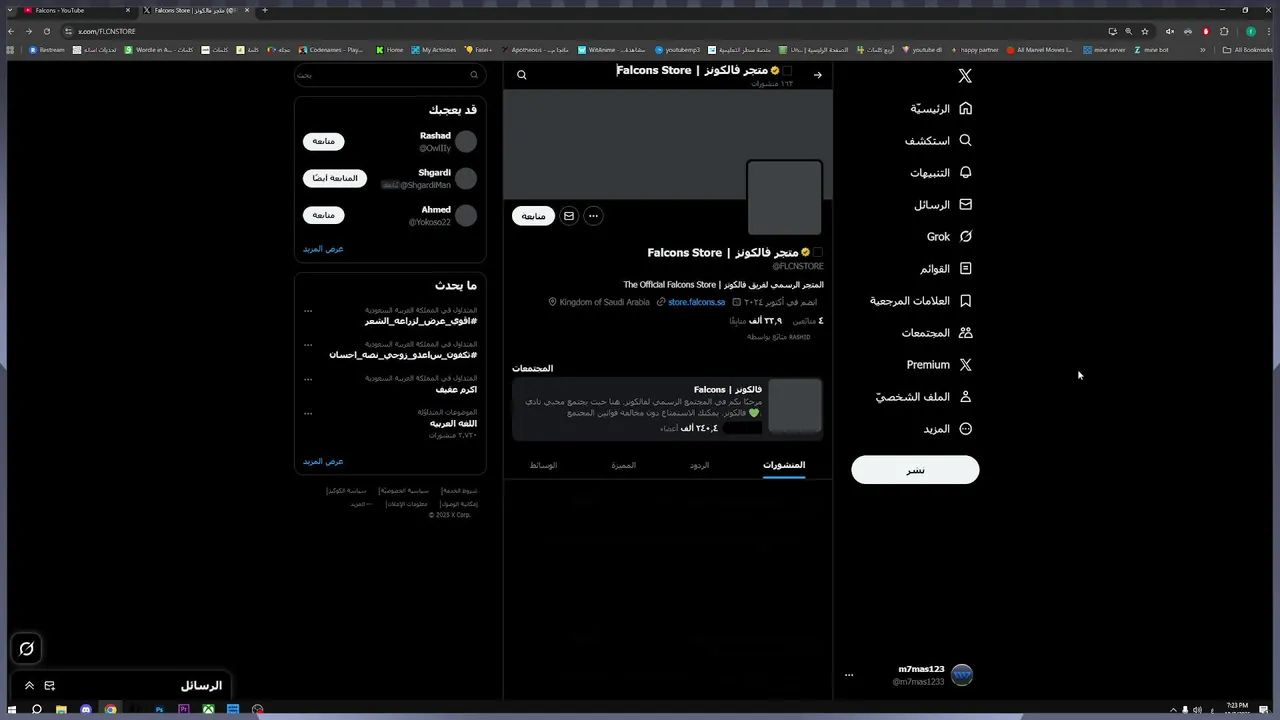Open the All Marvel Movies bookmark
The image size is (1280, 720).
(x=1040, y=49)
